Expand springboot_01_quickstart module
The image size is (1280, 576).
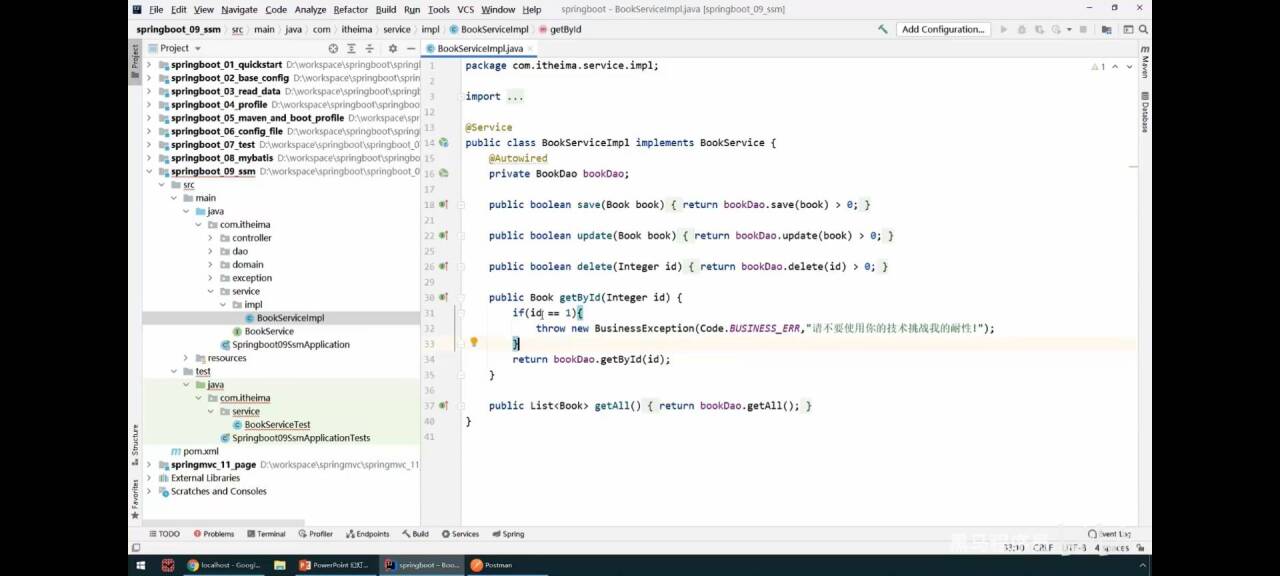click(150, 65)
